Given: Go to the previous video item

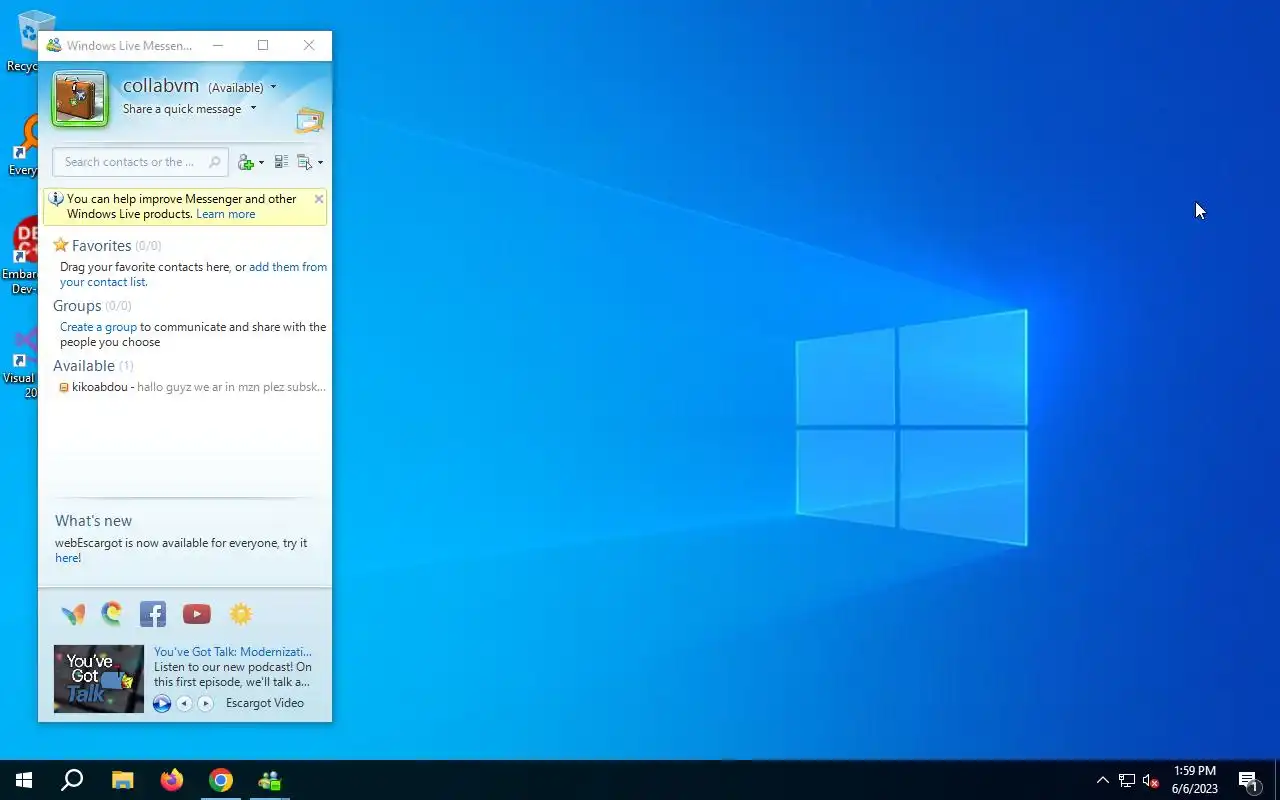Looking at the screenshot, I should click(x=184, y=704).
